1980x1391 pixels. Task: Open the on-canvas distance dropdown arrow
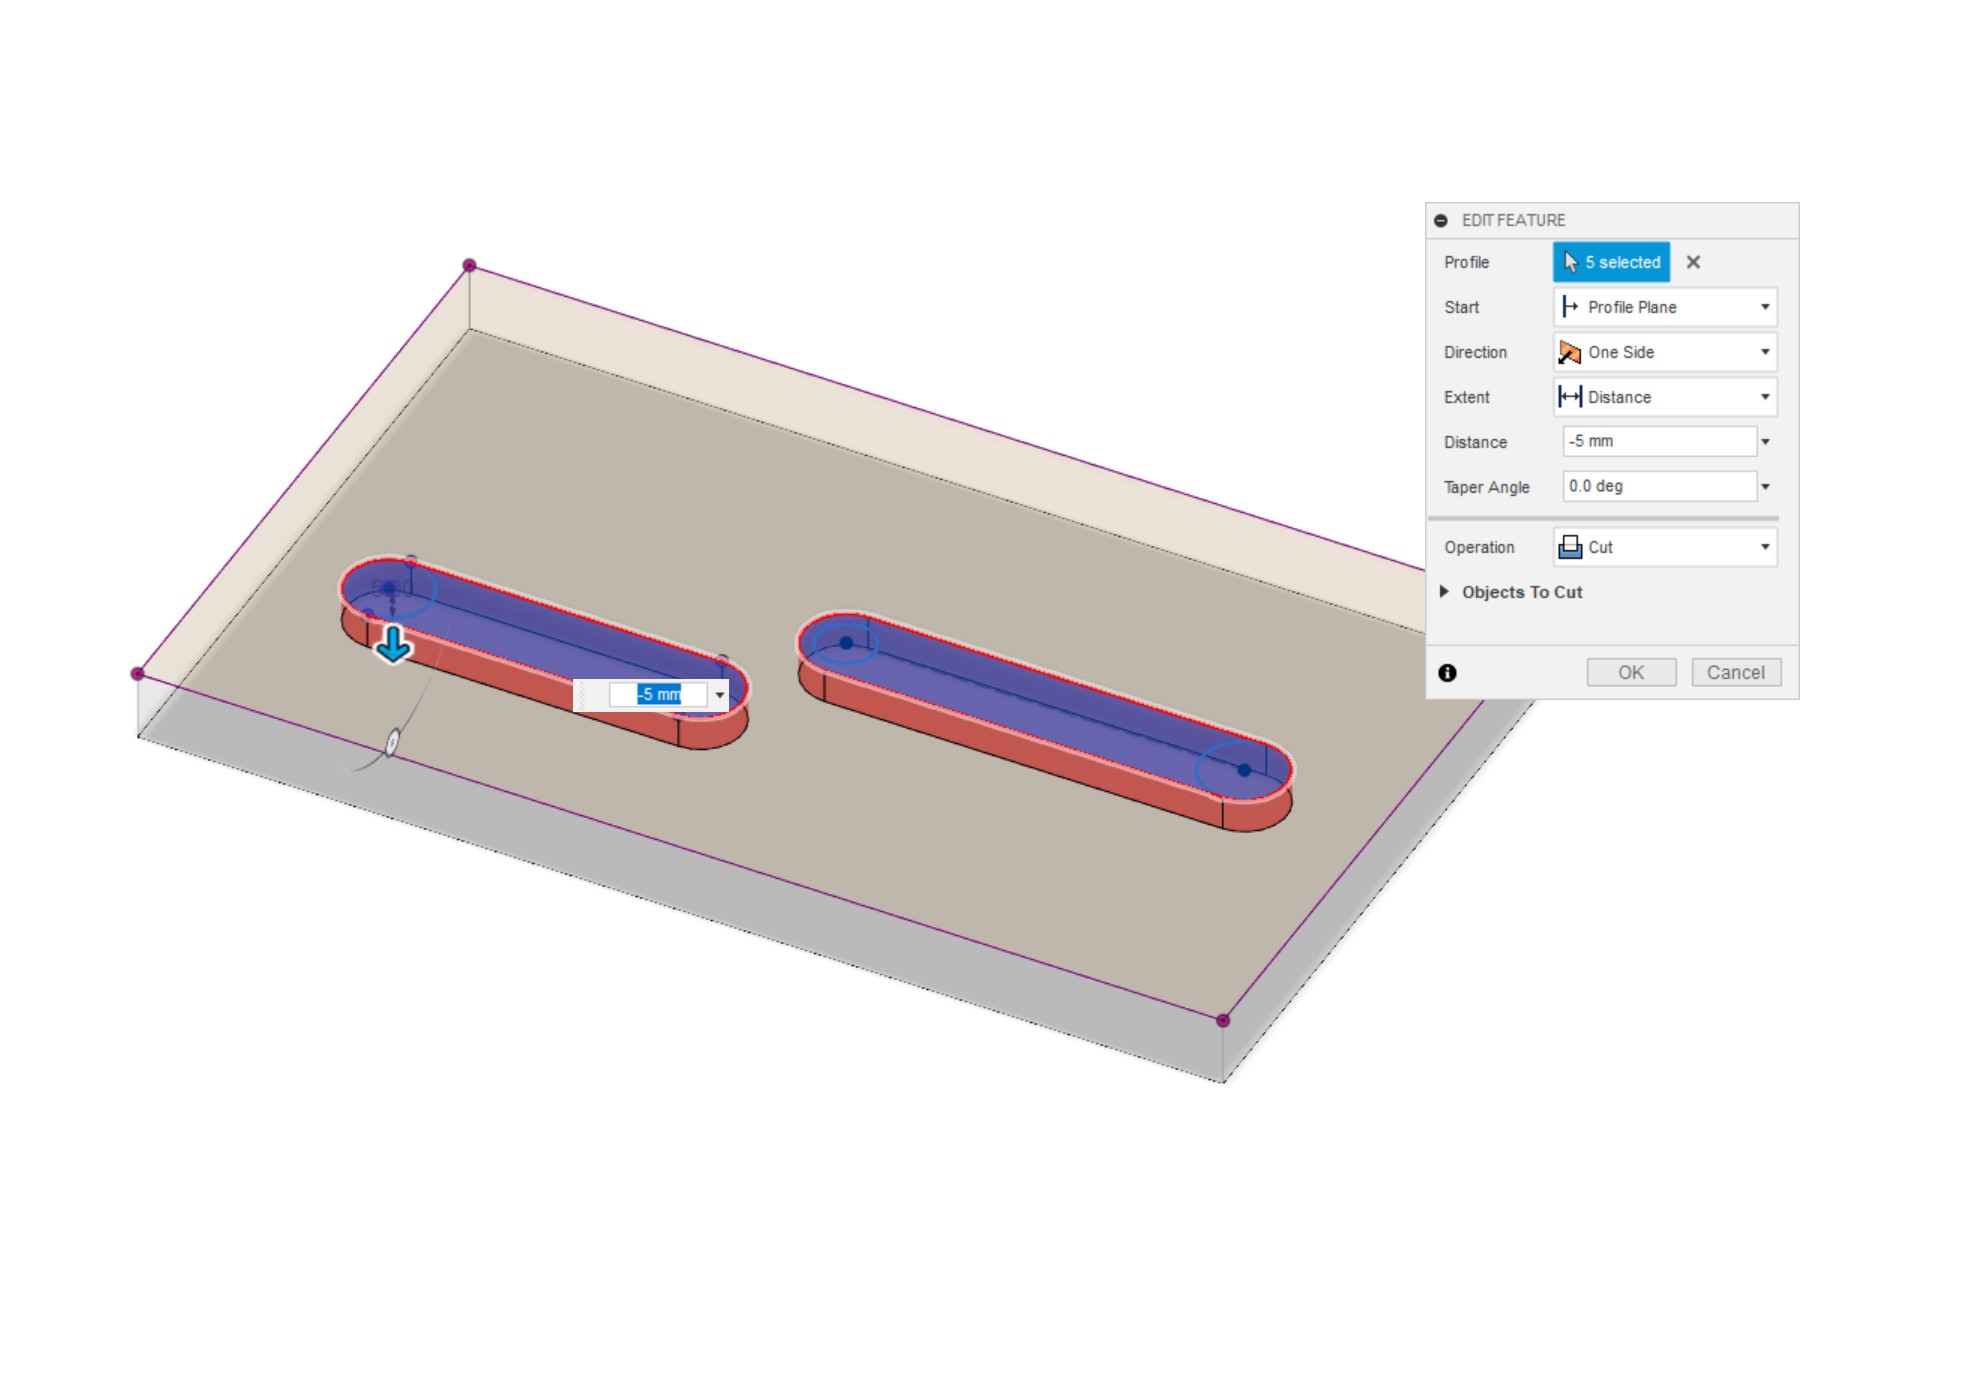[720, 694]
